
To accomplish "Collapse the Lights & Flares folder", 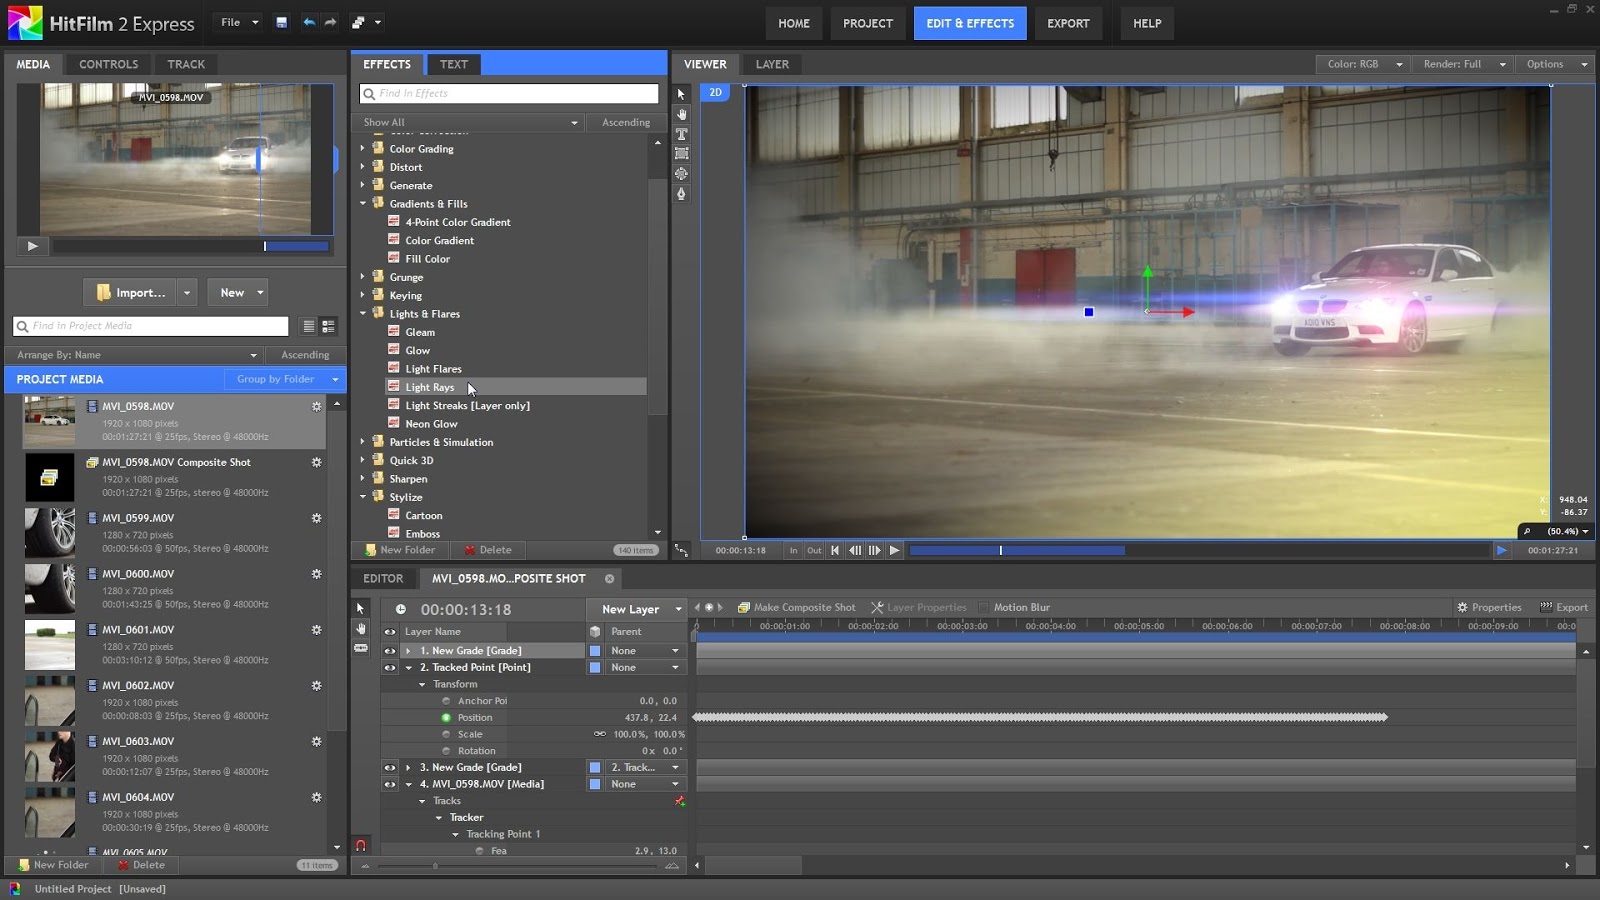I will (x=362, y=314).
